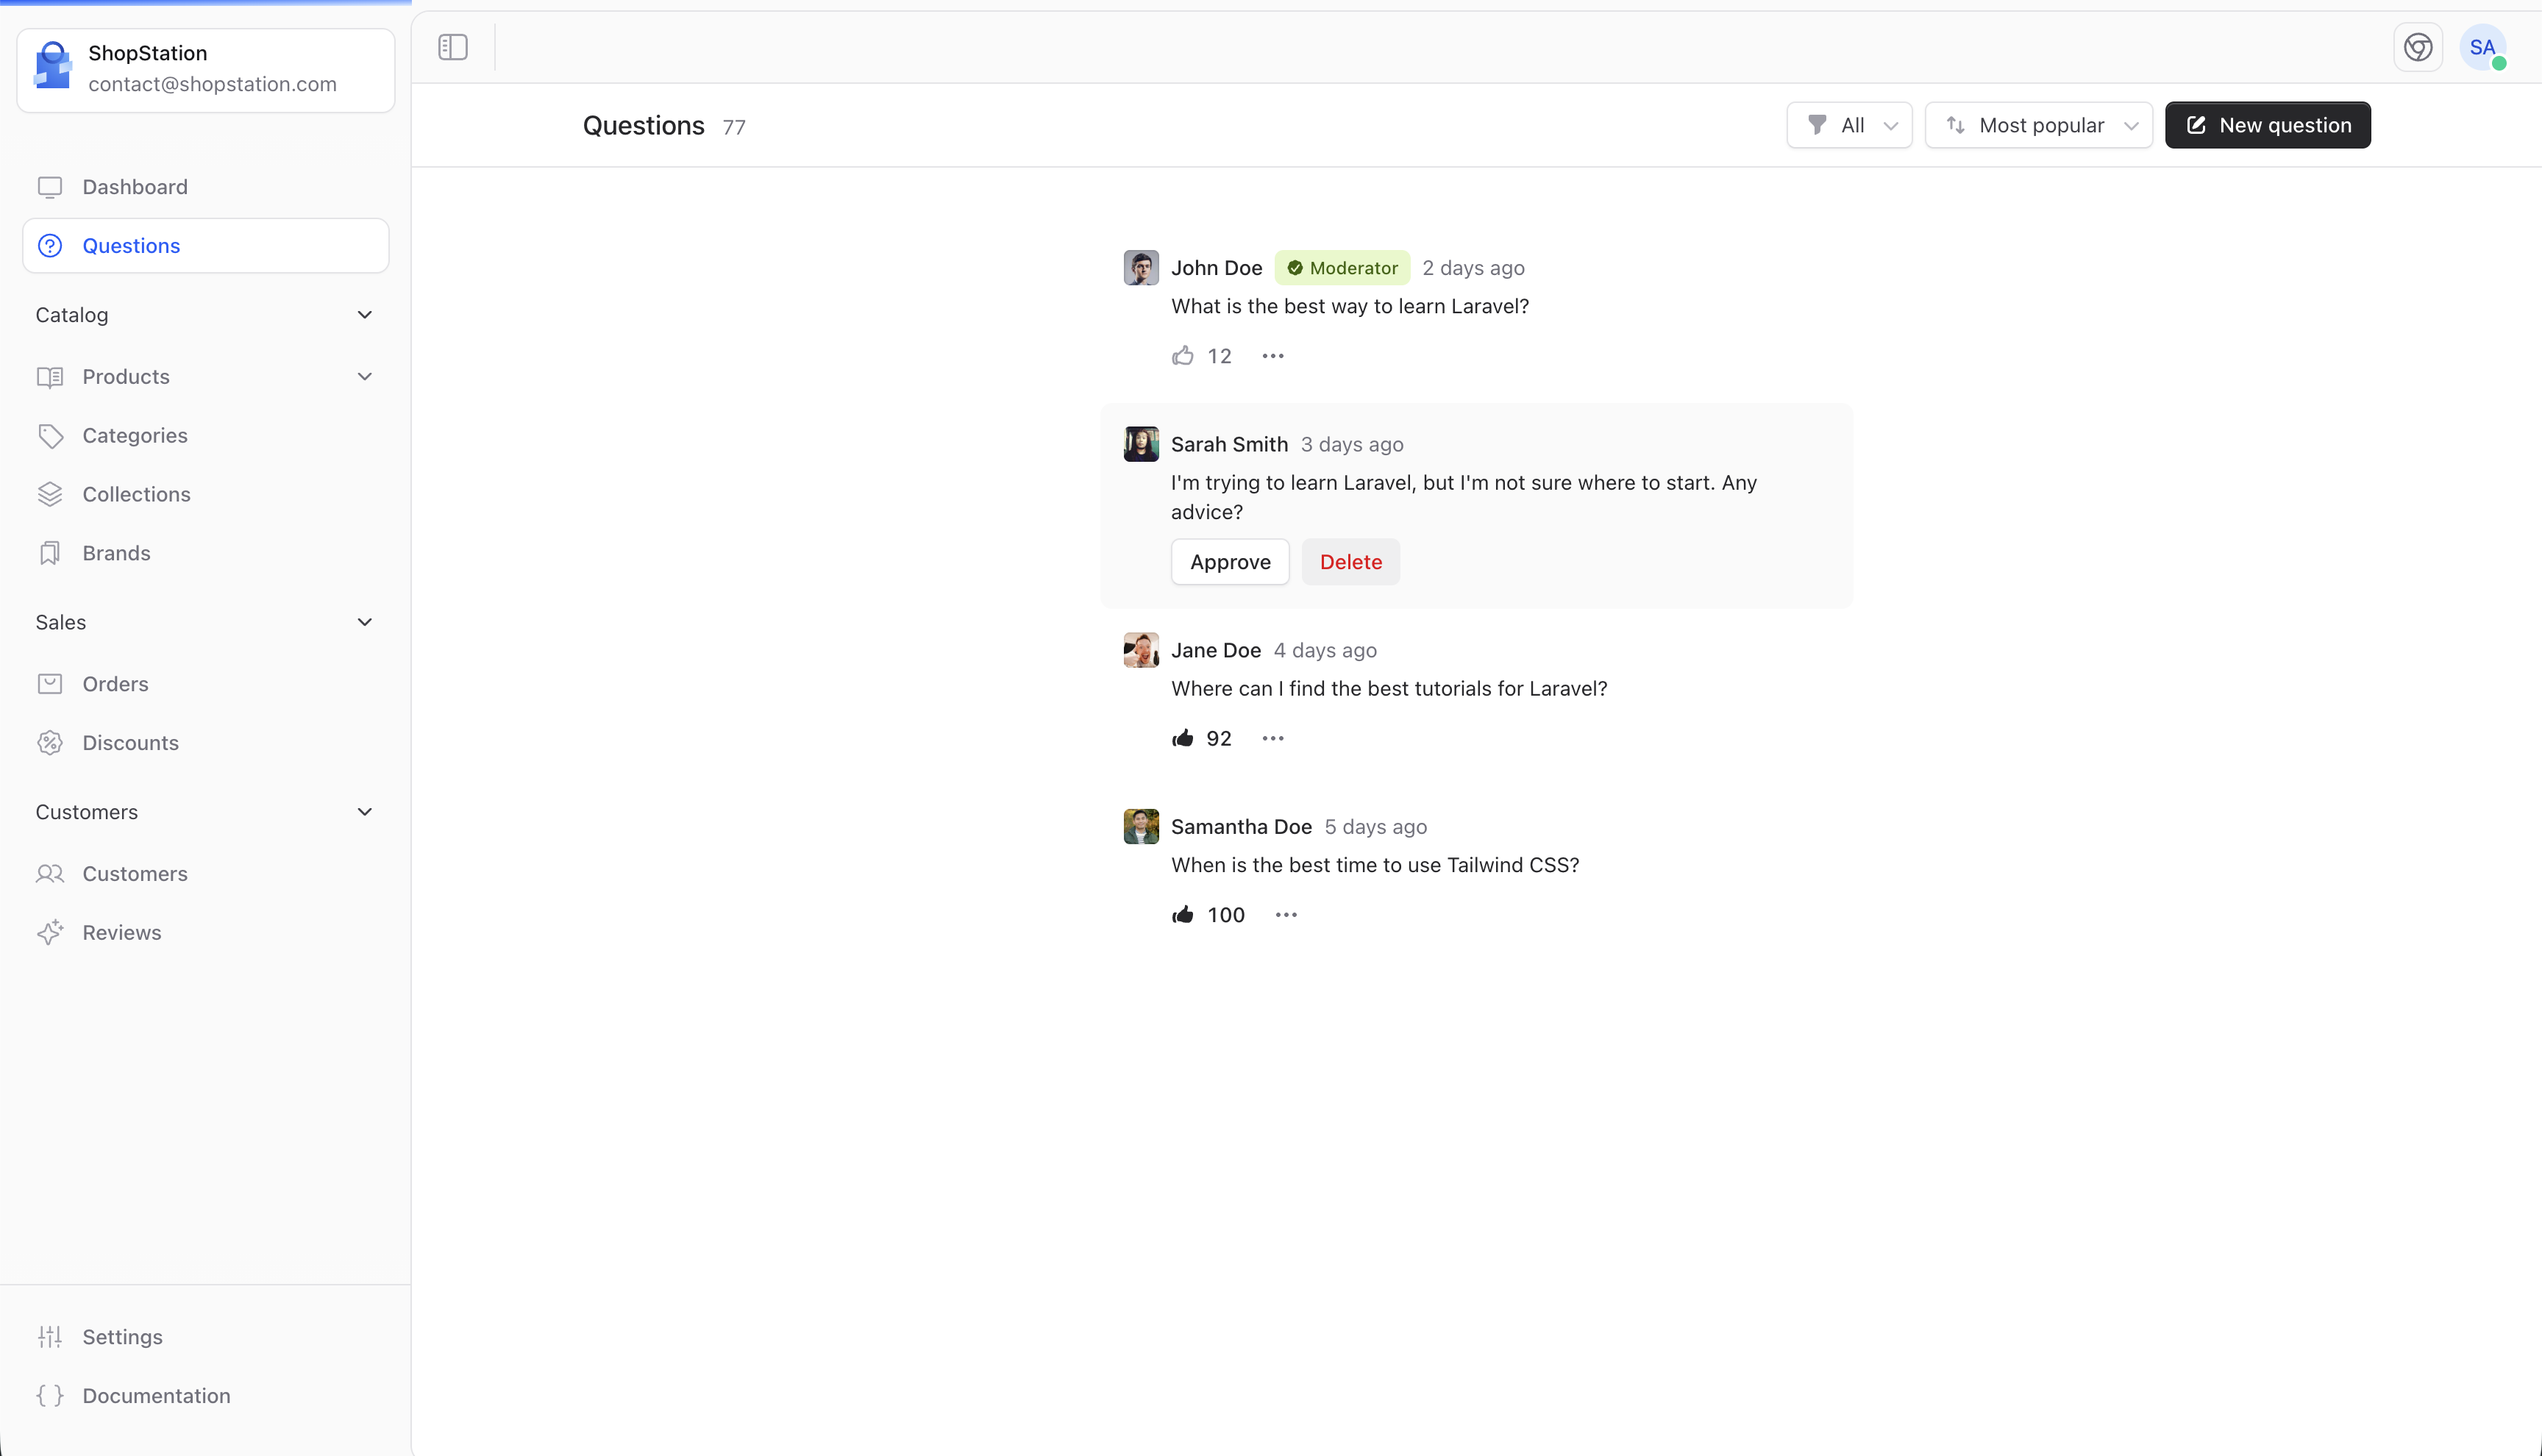Open the SA user avatar menu
This screenshot has height=1456, width=2542.
tap(2483, 47)
